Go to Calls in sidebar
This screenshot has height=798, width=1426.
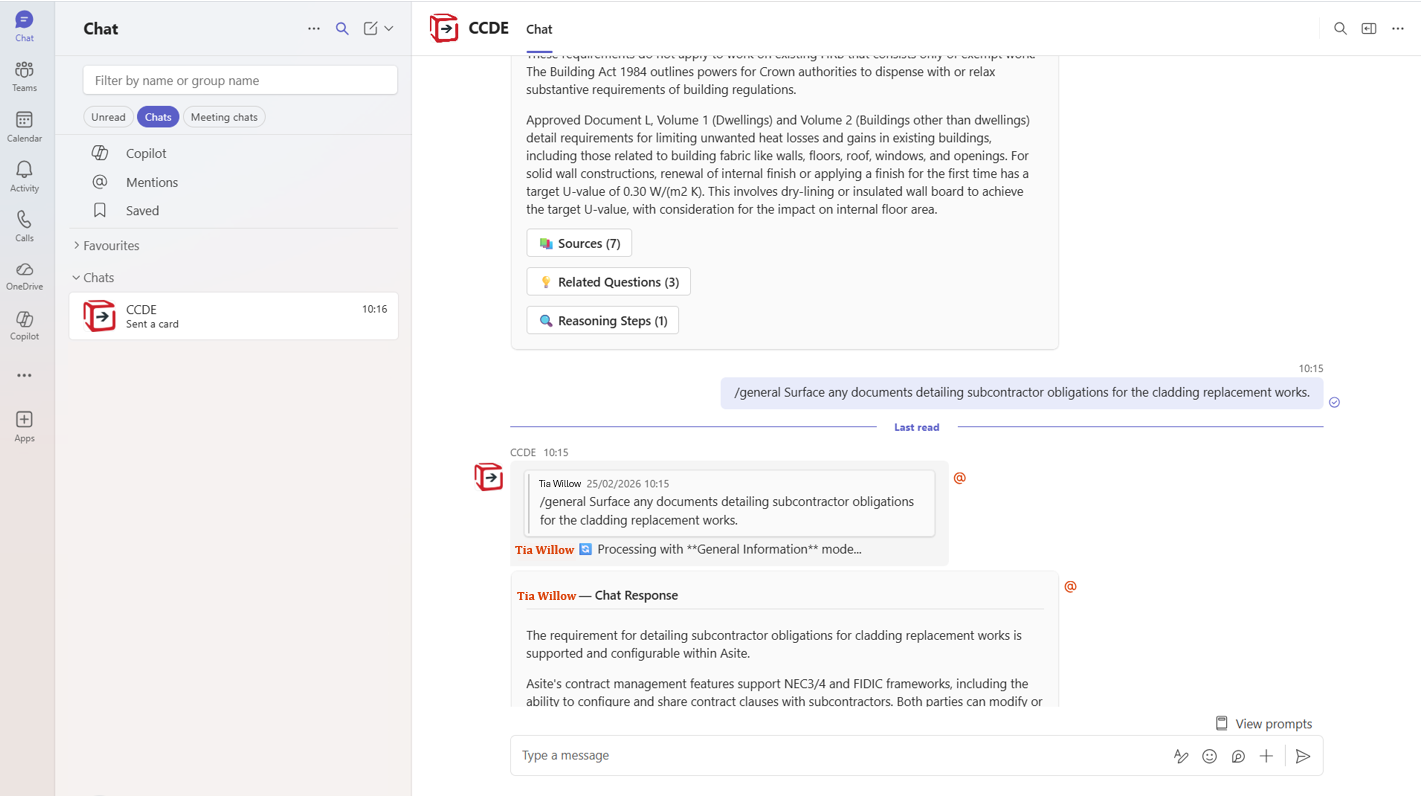24,226
